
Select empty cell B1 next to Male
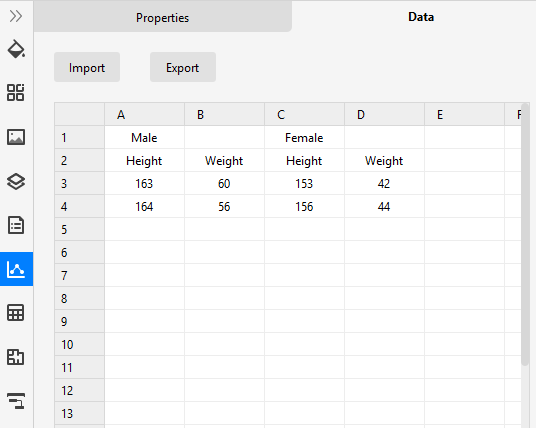tap(225, 137)
